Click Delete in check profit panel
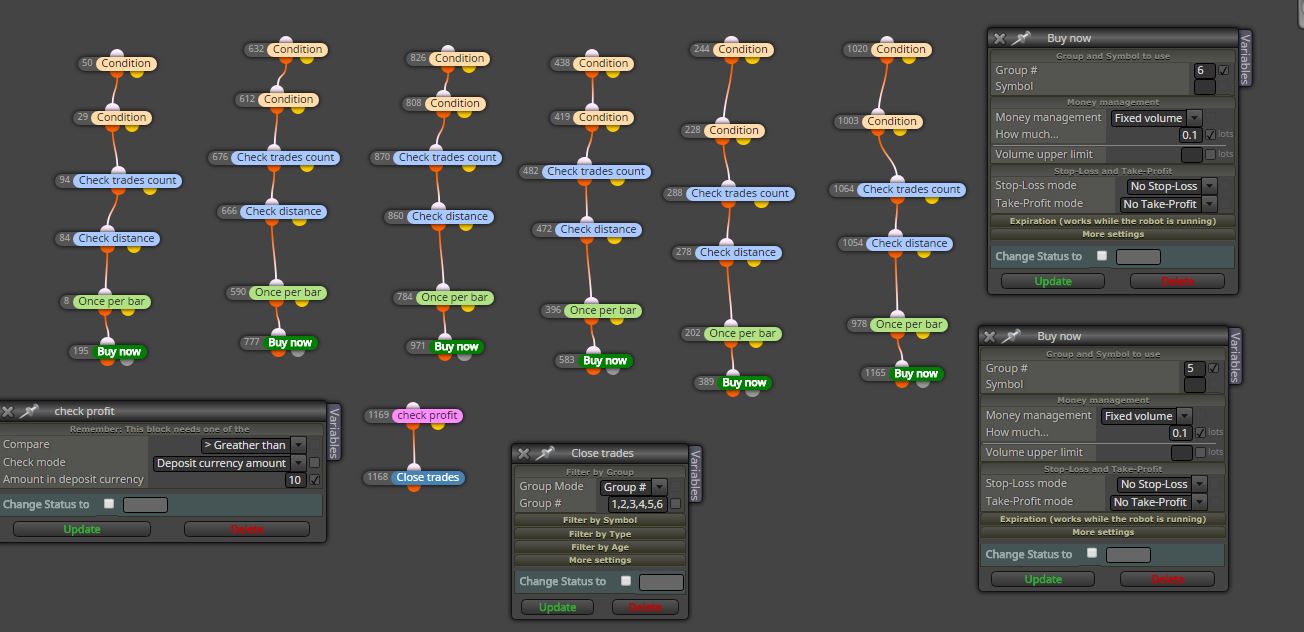 (x=247, y=529)
